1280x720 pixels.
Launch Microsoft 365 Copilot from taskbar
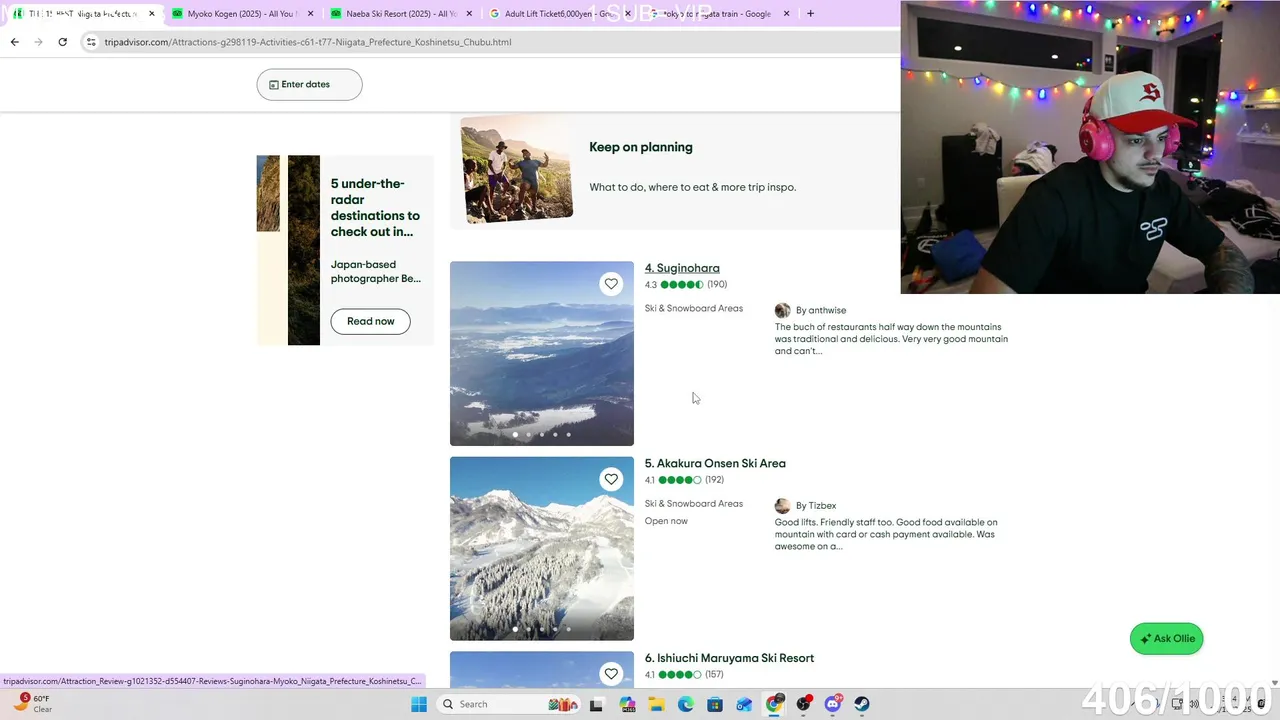coord(627,704)
